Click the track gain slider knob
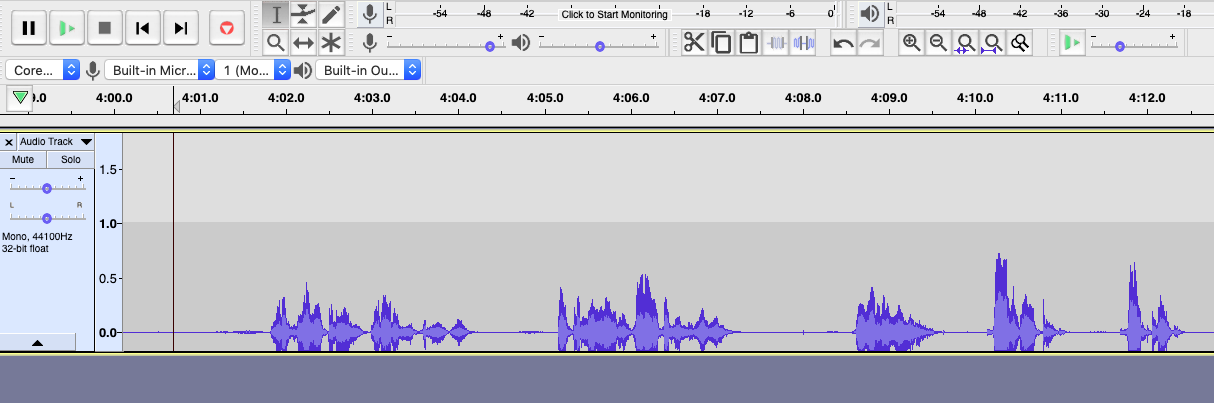Image resolution: width=1214 pixels, height=403 pixels. 46,188
